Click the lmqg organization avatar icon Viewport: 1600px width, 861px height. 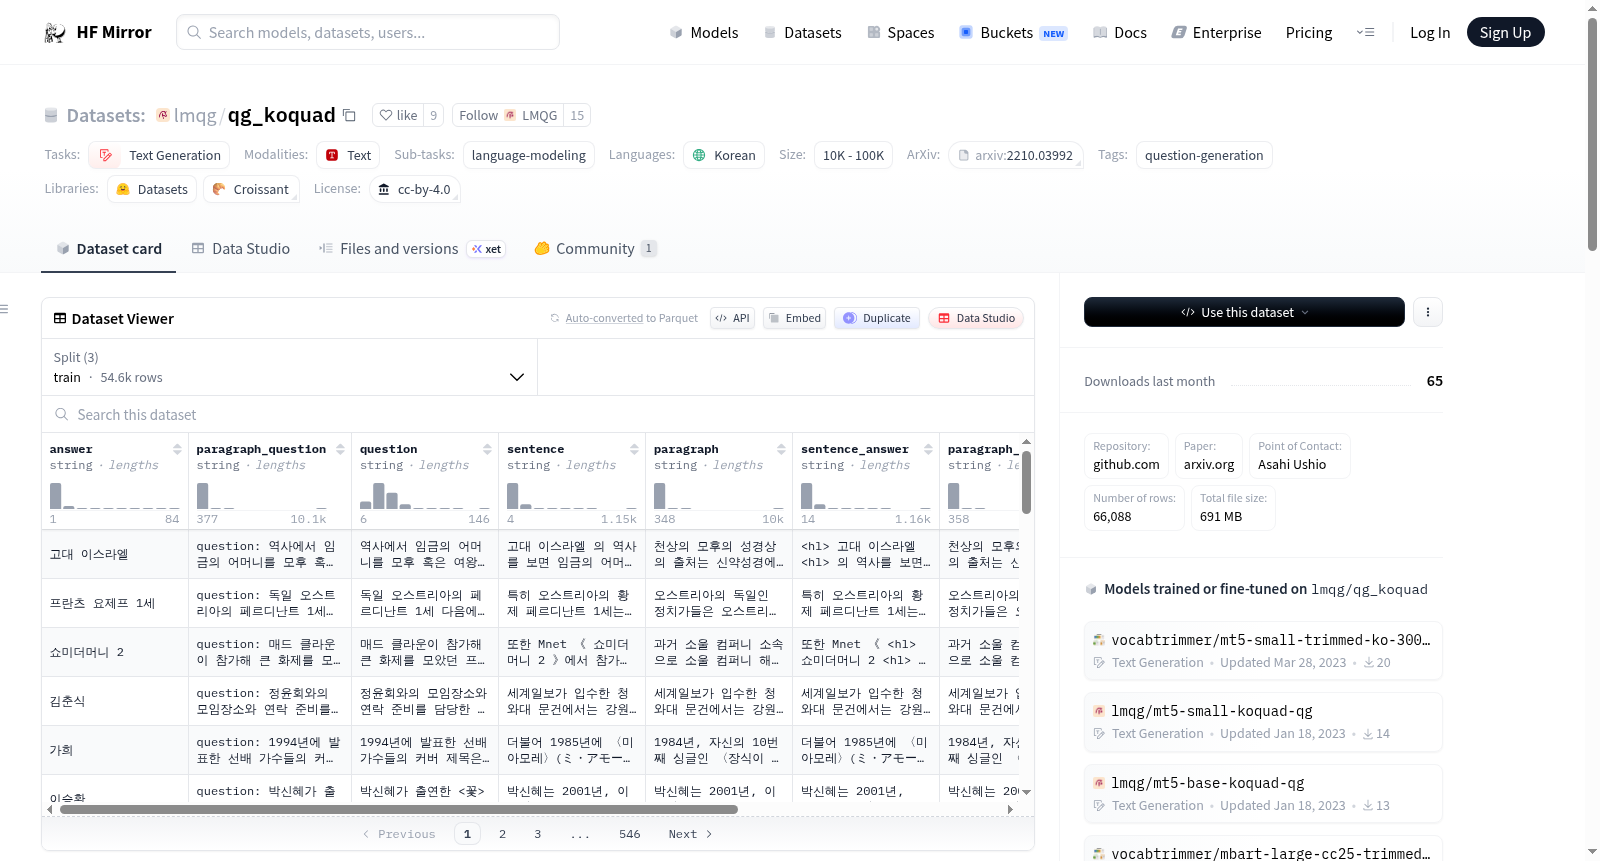(x=163, y=115)
